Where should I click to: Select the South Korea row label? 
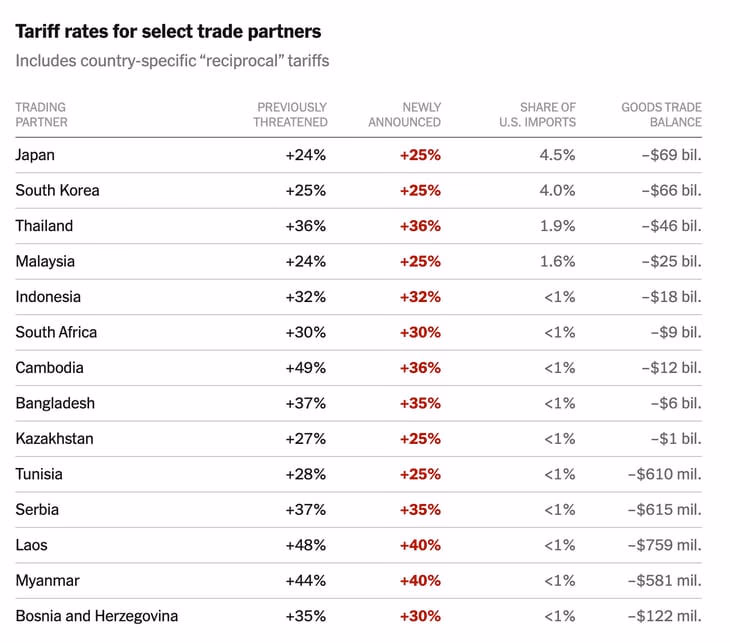click(x=57, y=190)
